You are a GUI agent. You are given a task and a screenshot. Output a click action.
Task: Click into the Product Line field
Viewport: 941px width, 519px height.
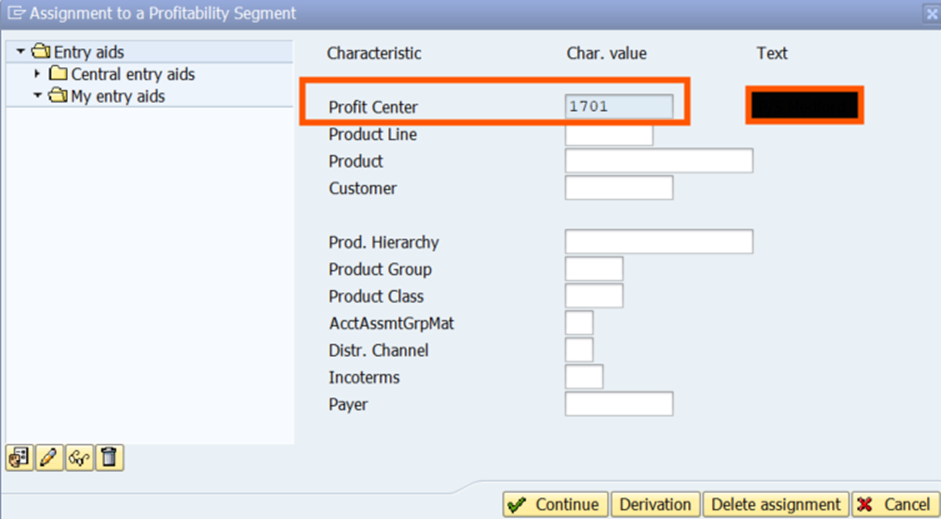point(608,134)
